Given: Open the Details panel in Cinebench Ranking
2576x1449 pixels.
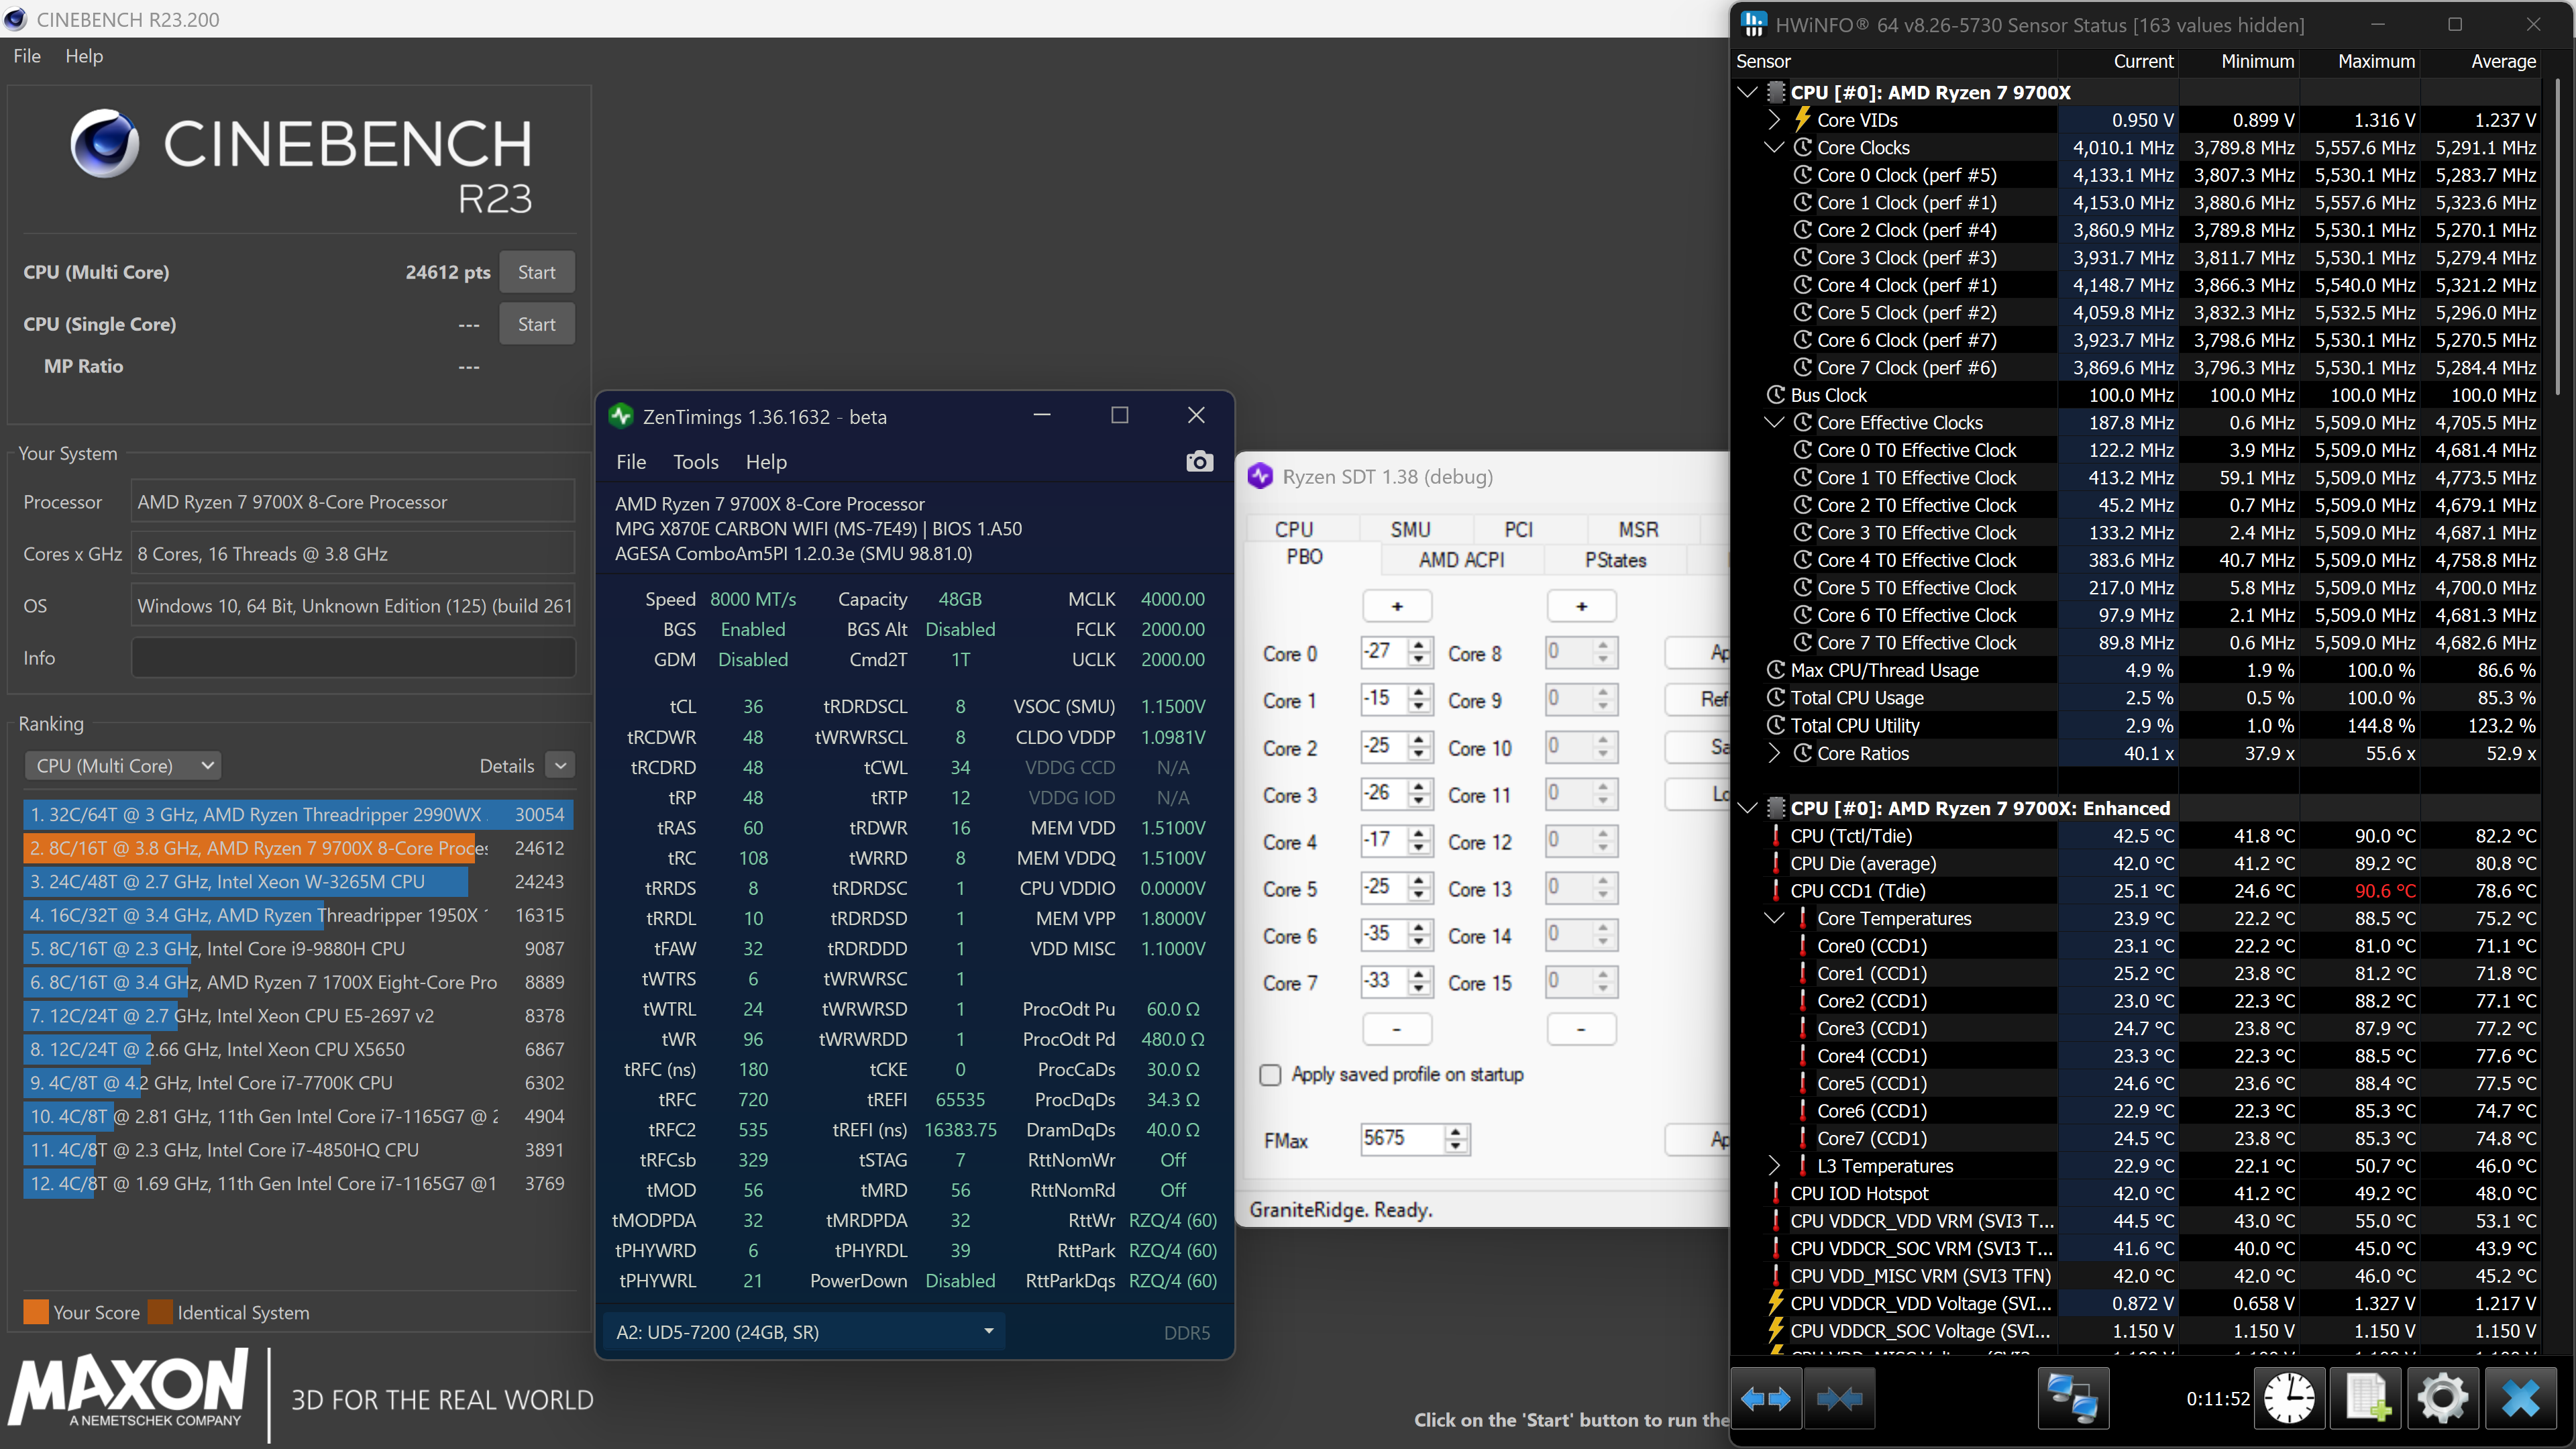Looking at the screenshot, I should click(x=561, y=765).
